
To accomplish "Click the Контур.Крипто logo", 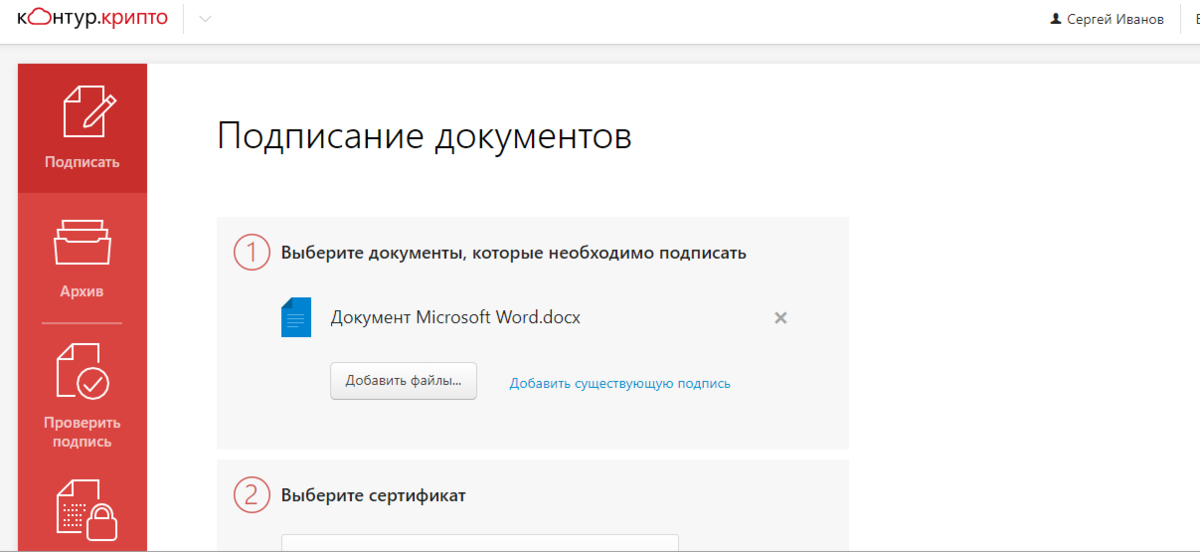I will point(92,18).
